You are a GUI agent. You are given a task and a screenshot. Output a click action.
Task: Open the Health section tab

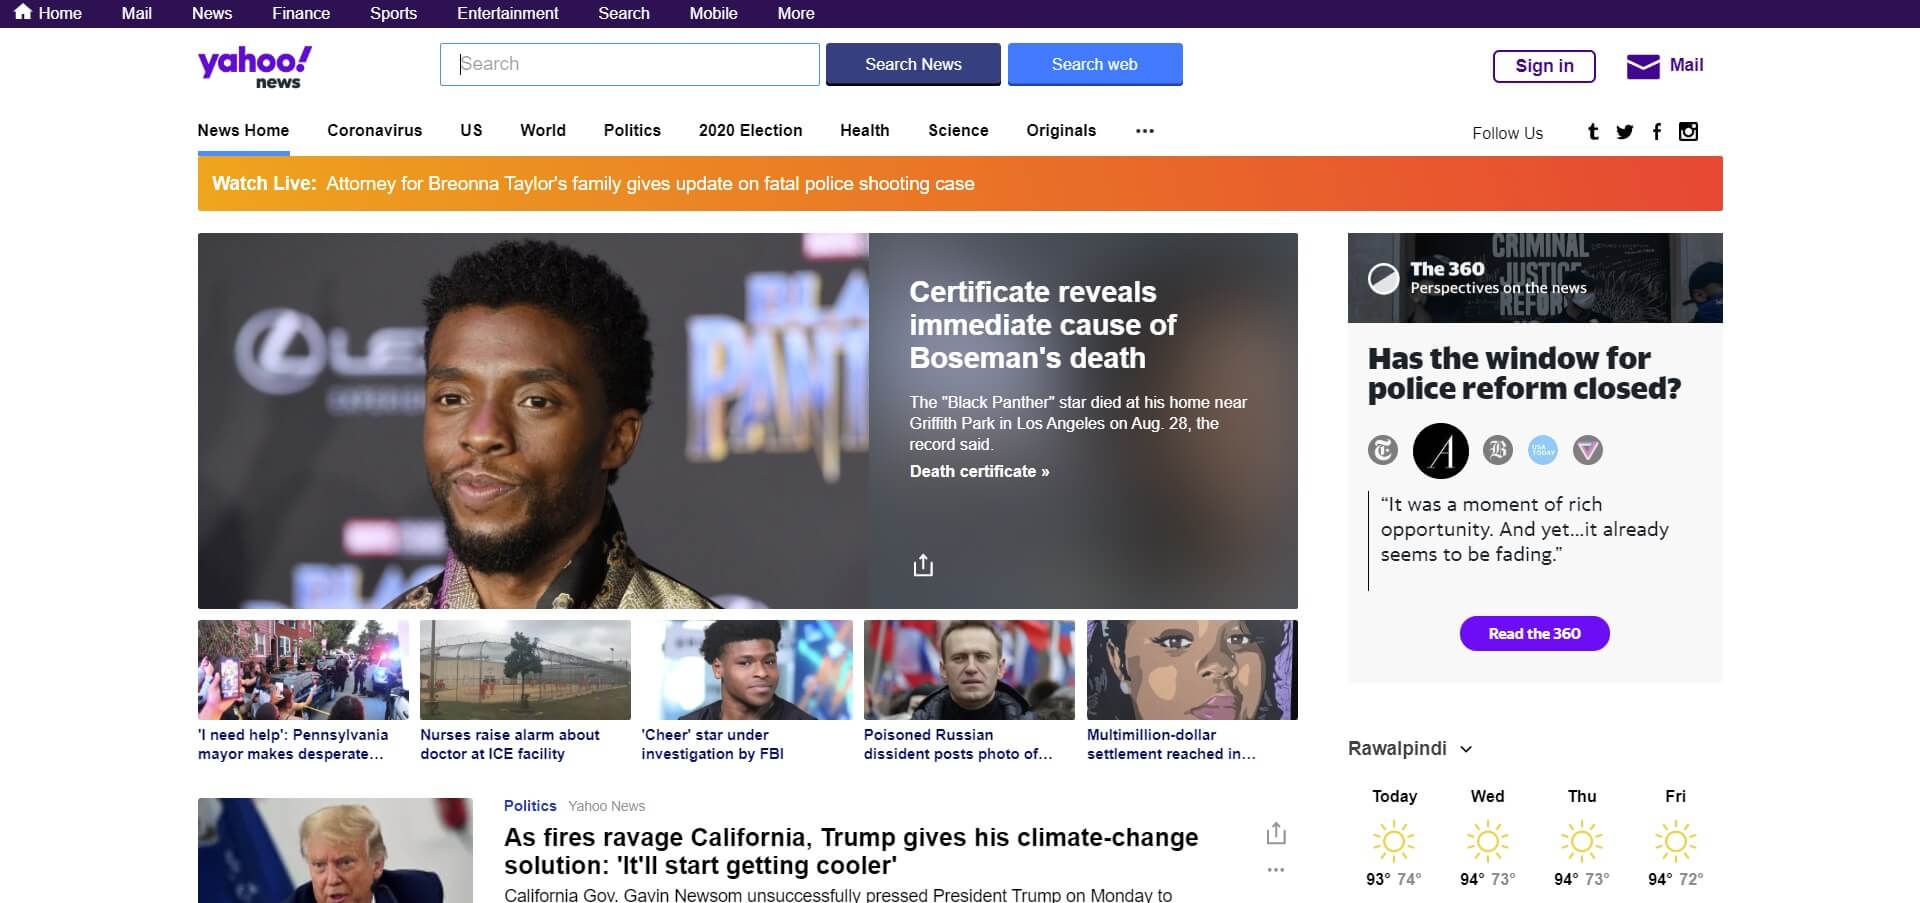pos(865,131)
